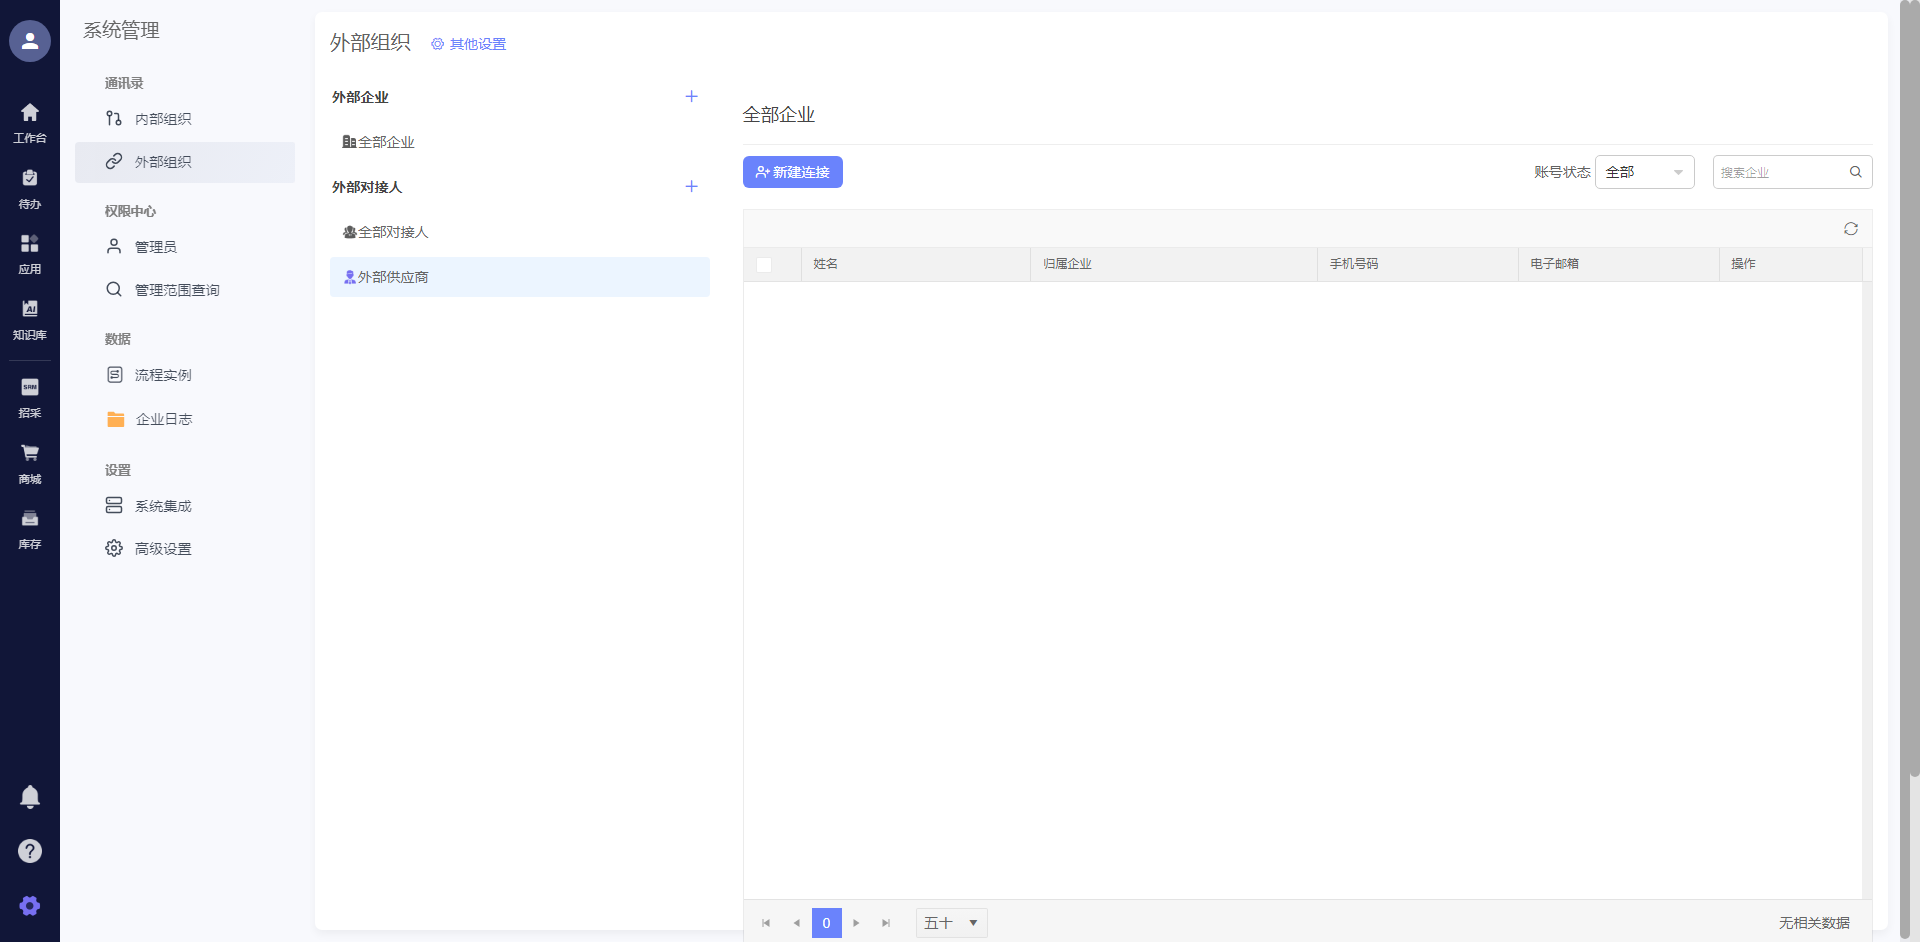1920x942 pixels.
Task: Open the 知识库 knowledge base icon
Action: [x=30, y=319]
